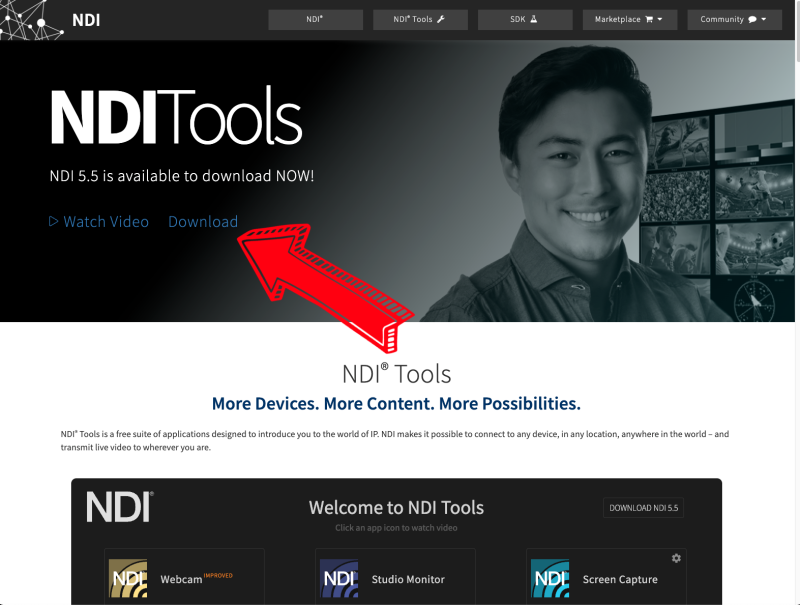Viewport: 800px width, 605px height.
Task: Select the Screen Capture app icon
Action: point(549,578)
